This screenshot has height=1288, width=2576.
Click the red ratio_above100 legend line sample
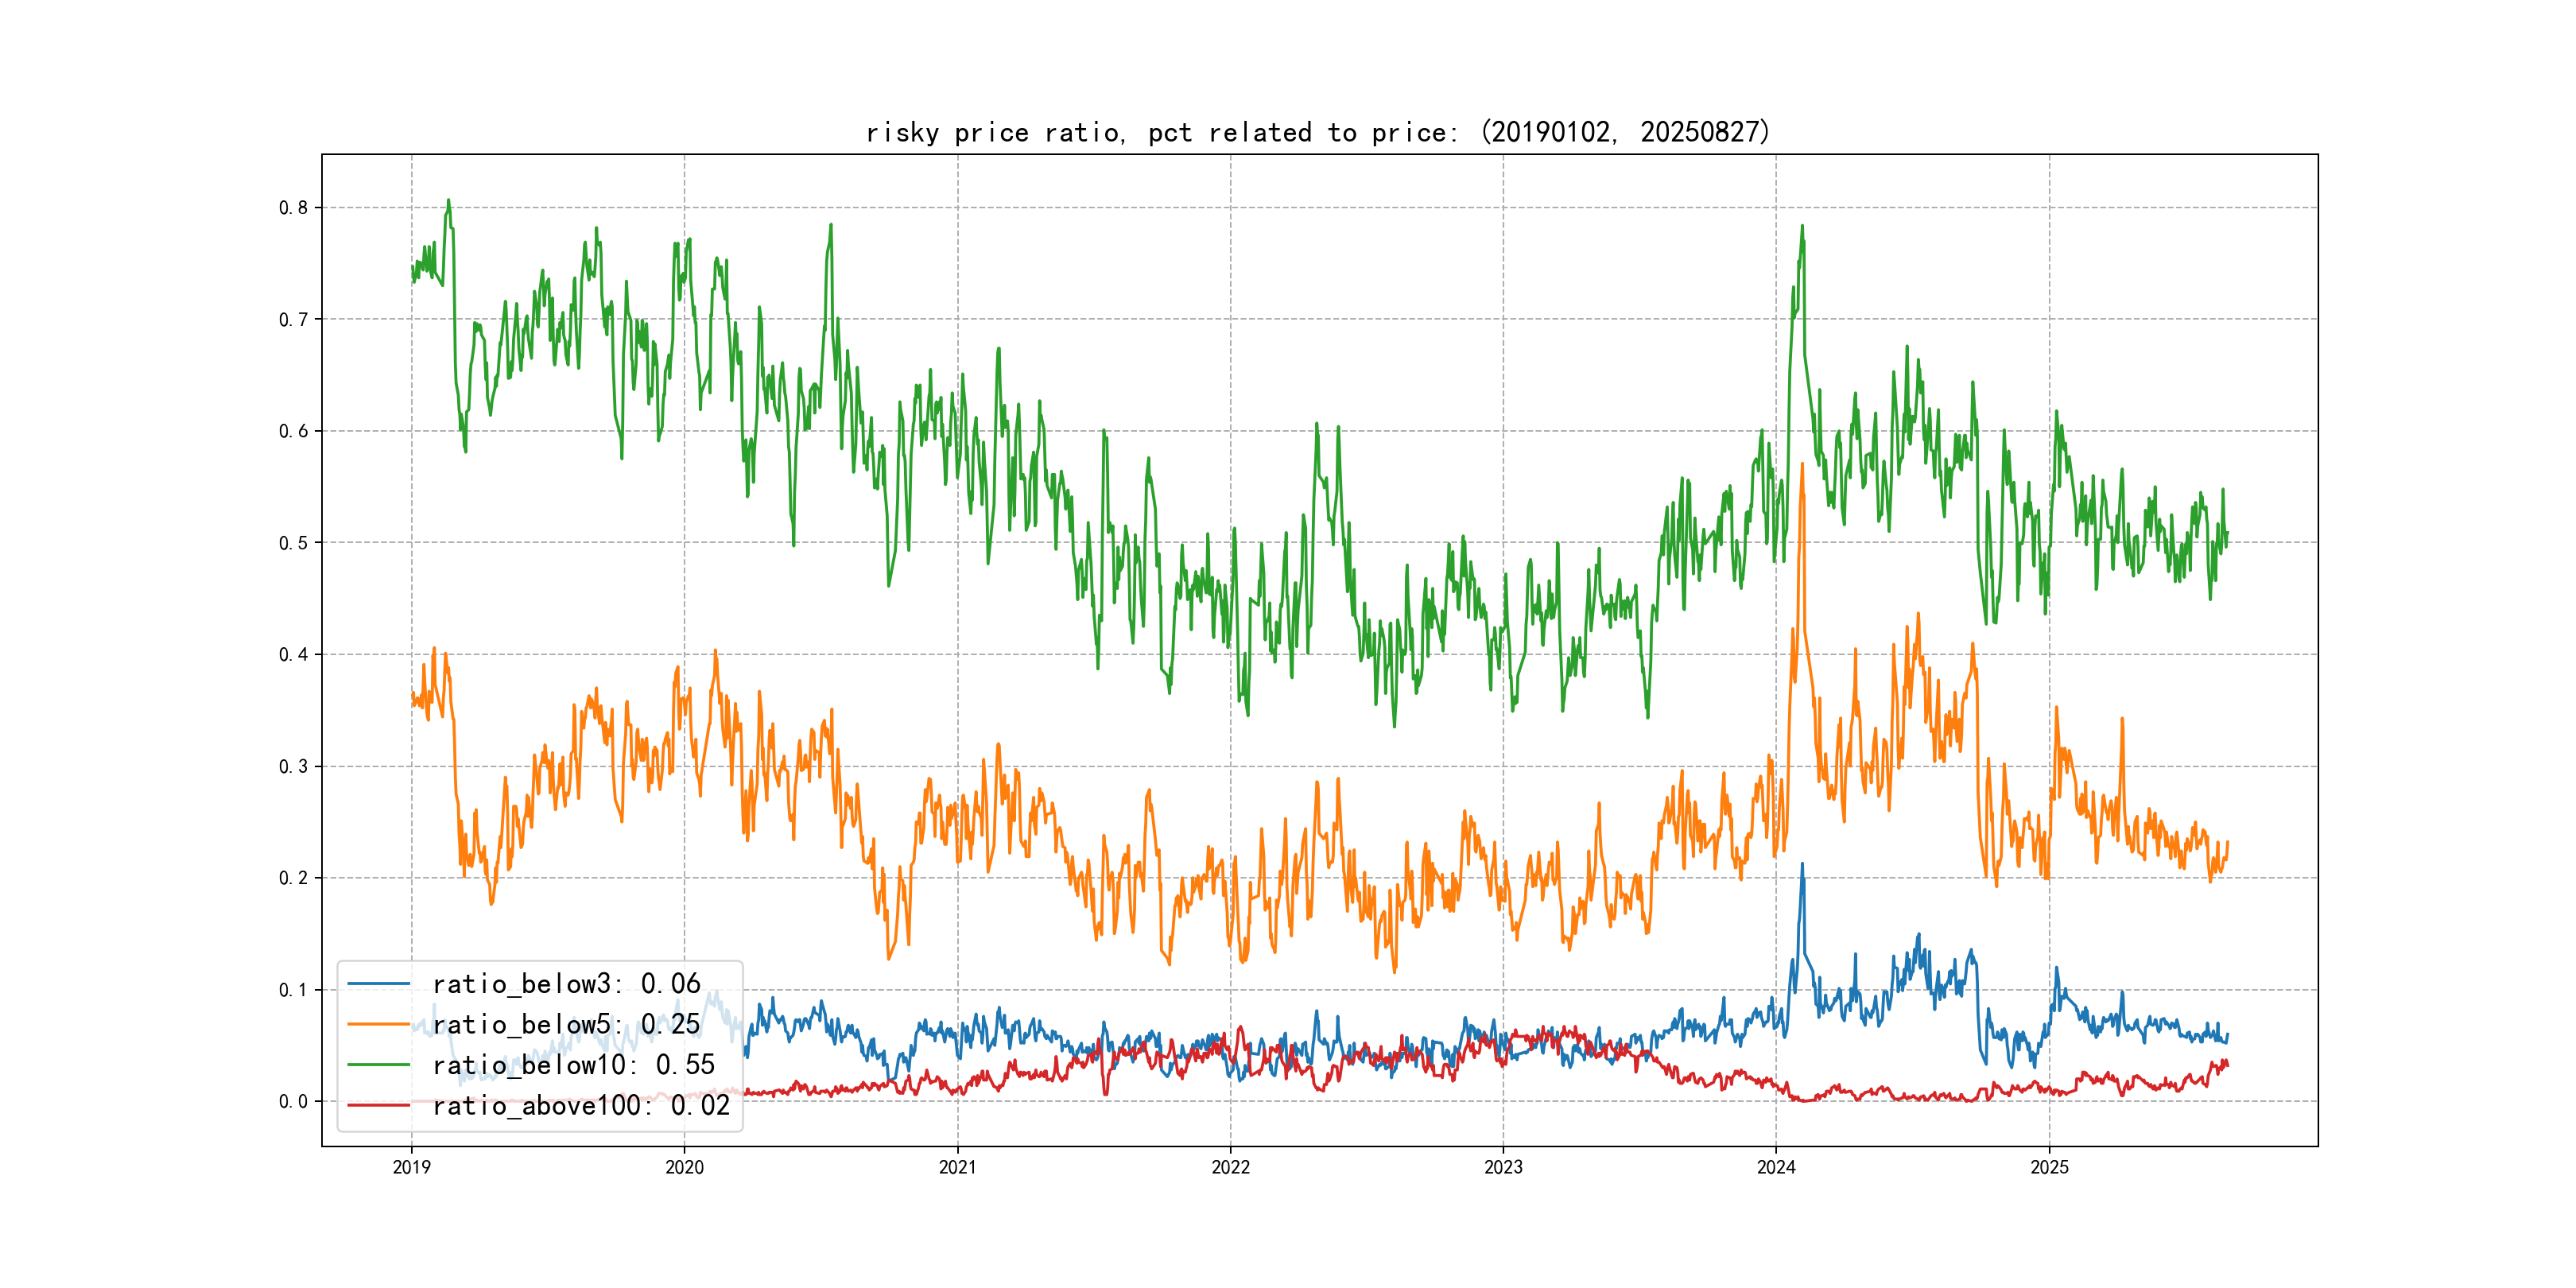378,1105
